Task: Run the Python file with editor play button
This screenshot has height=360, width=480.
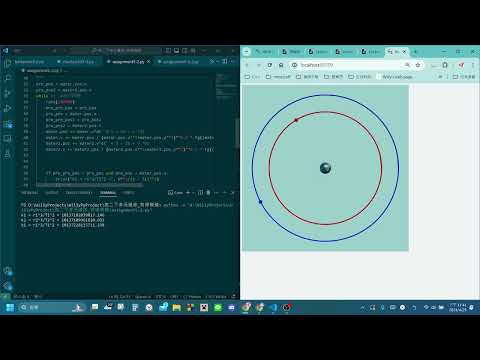Action: [x=212, y=62]
